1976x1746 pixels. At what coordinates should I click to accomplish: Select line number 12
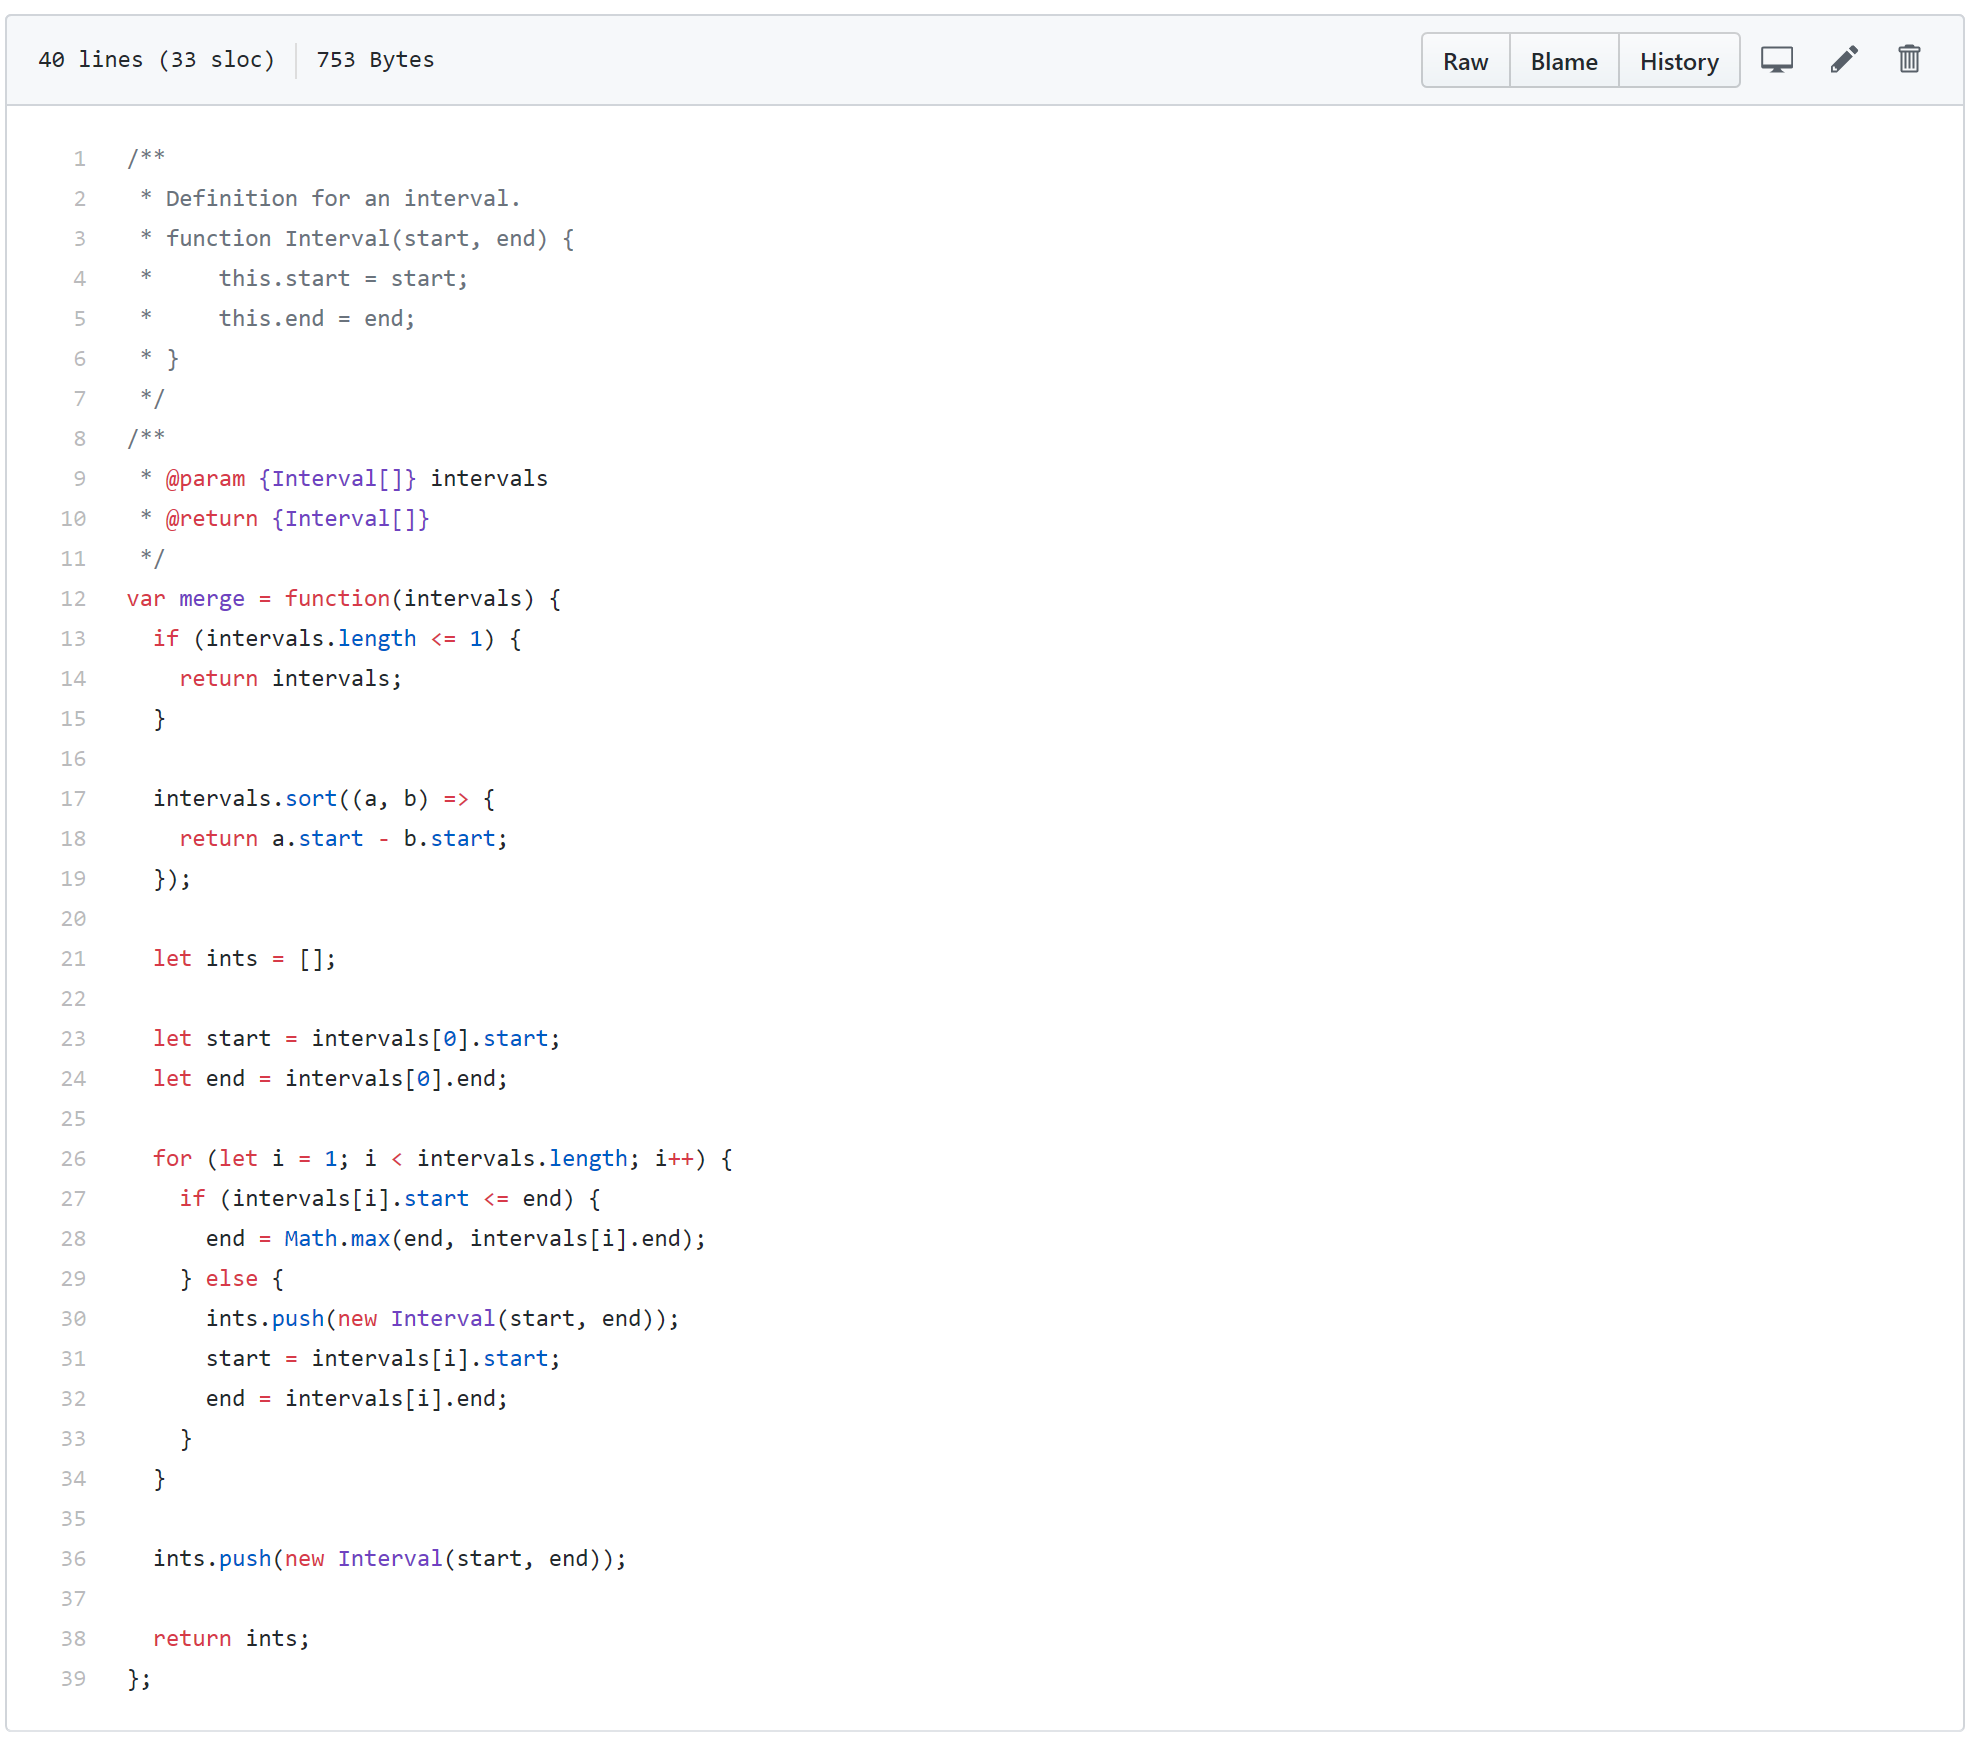point(73,598)
